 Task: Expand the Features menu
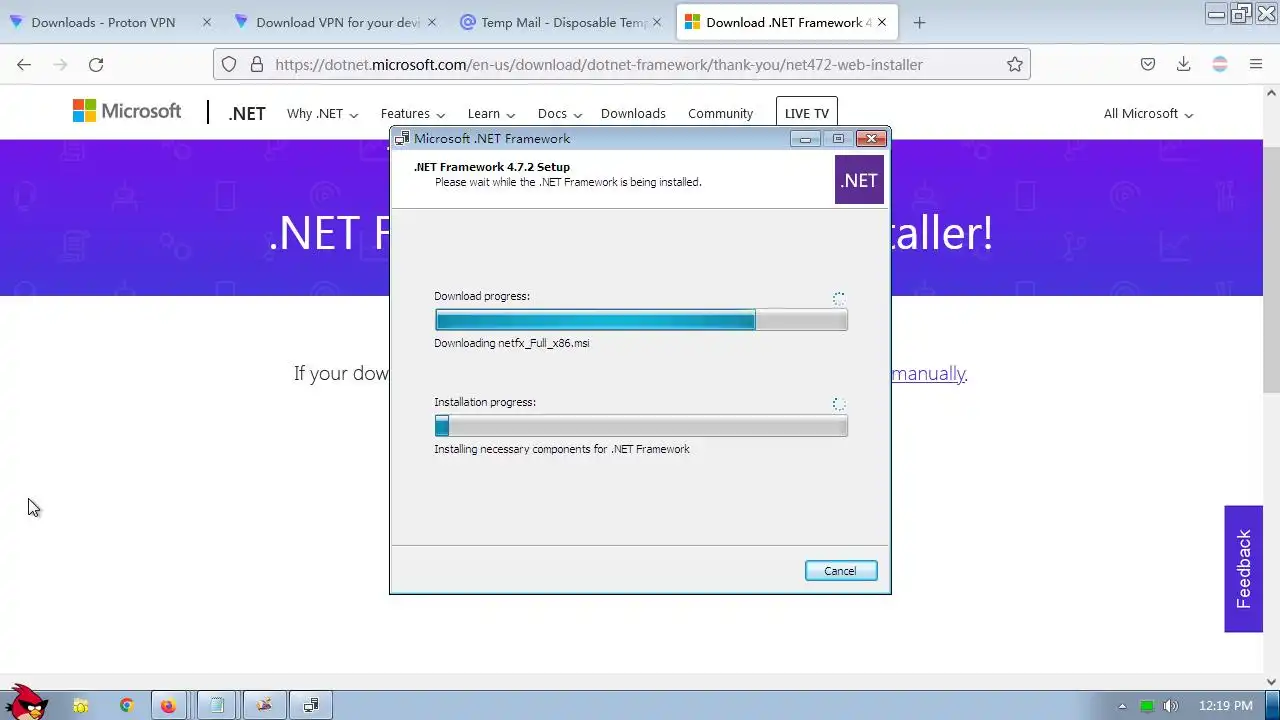click(412, 113)
